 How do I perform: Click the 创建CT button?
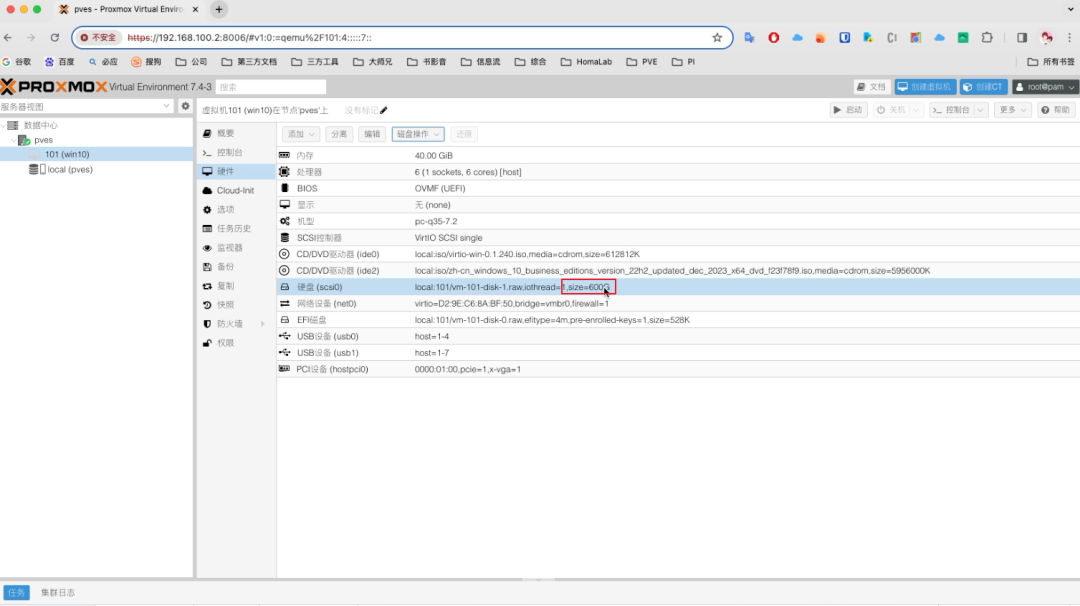pyautogui.click(x=984, y=87)
